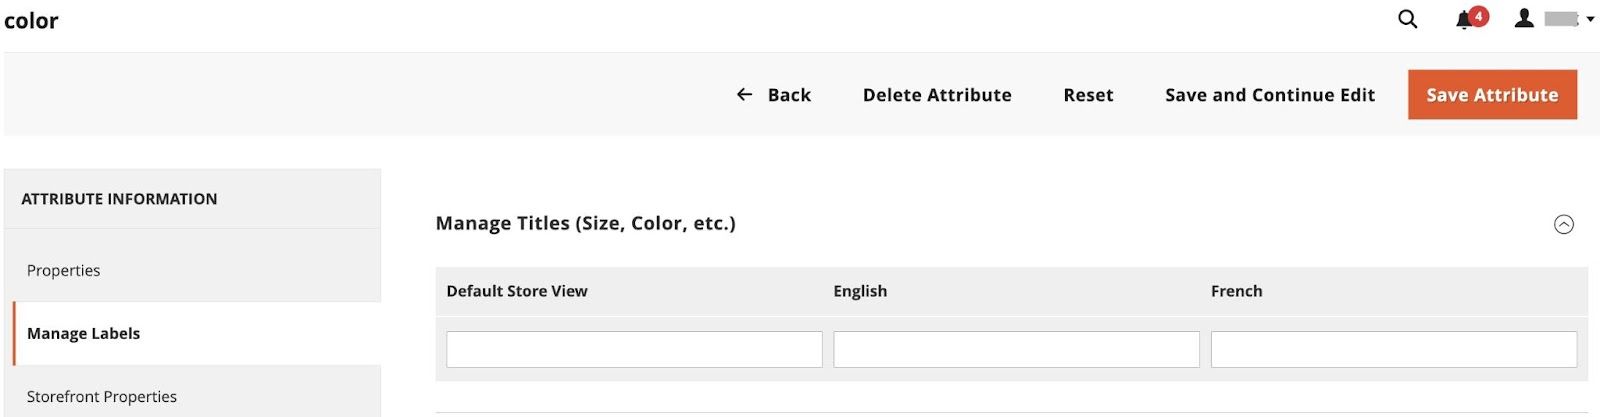
Task: Collapse Manage Titles with the circle chevron
Action: [1564, 224]
